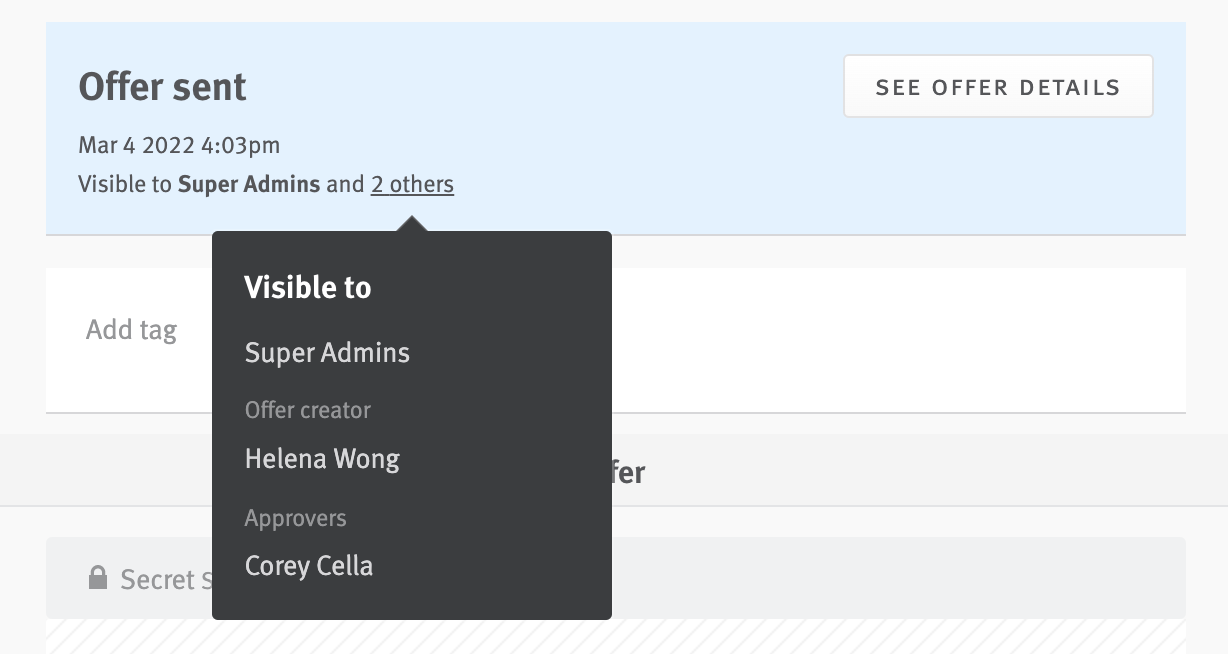The image size is (1228, 654).
Task: Click the tooltip's pointer arrow
Action: point(412,220)
